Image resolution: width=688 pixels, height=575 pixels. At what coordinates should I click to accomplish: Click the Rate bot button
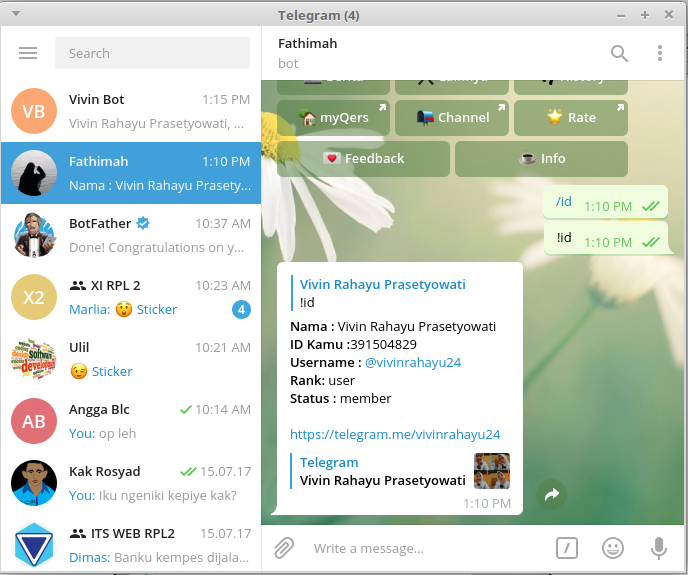coord(571,118)
